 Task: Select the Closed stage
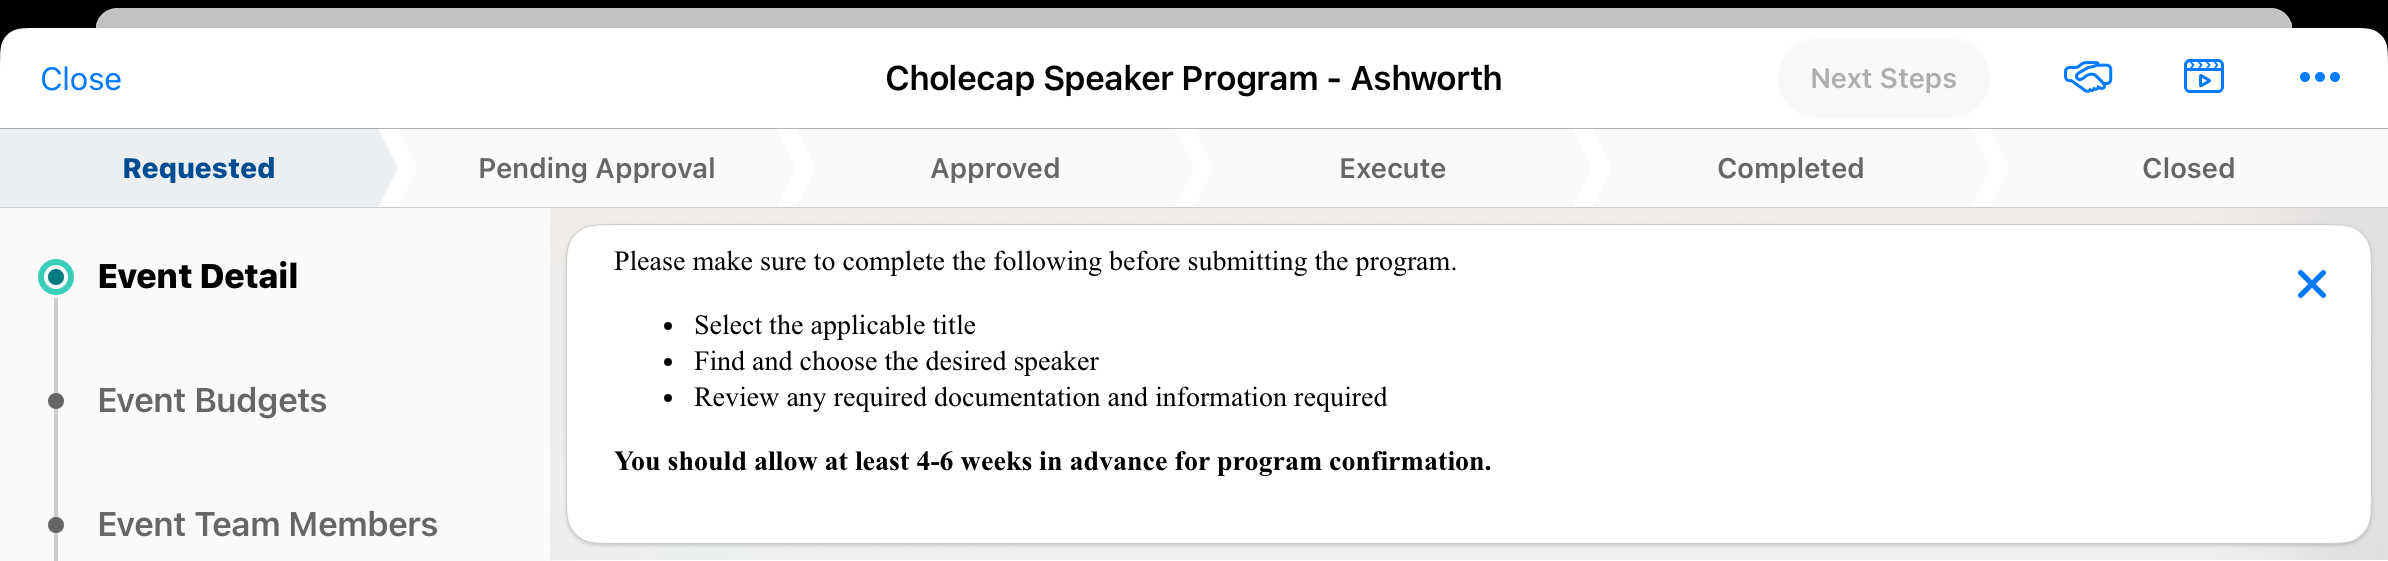(2188, 168)
